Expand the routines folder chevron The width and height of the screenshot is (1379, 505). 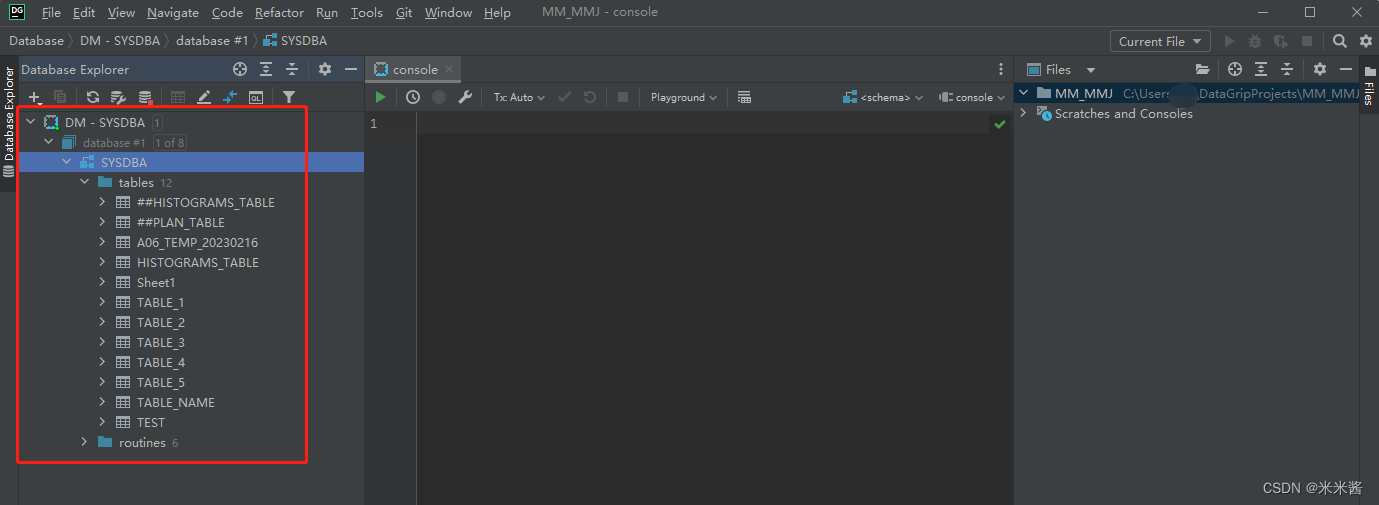tap(84, 442)
